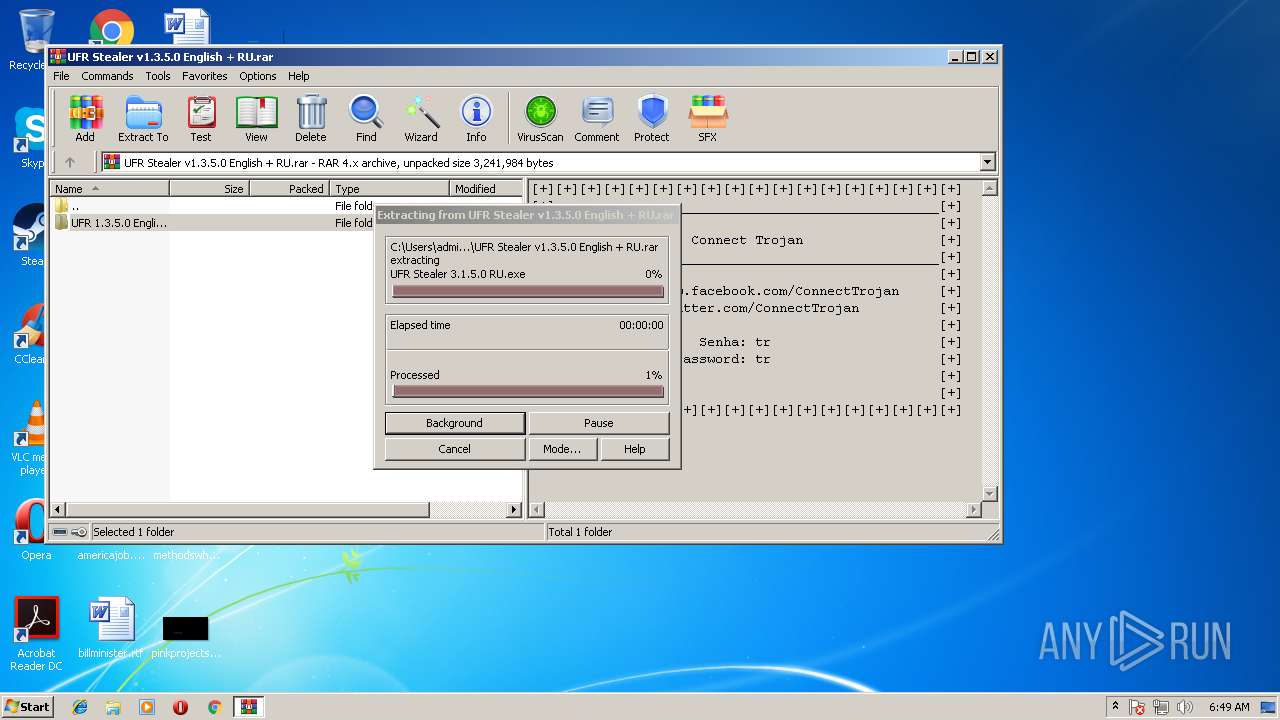Open the Find magnifier tool
This screenshot has height=720, width=1280.
click(x=366, y=119)
